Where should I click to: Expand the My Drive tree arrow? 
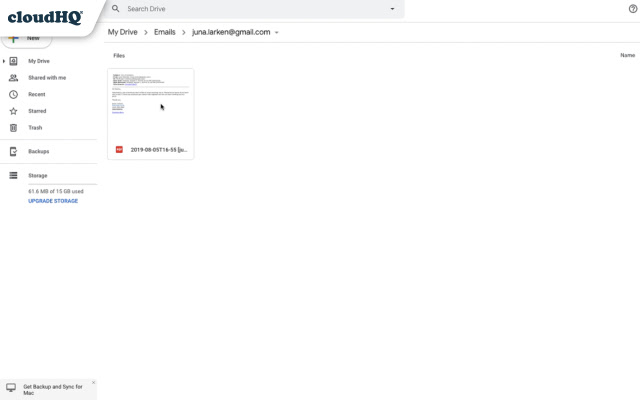point(4,61)
